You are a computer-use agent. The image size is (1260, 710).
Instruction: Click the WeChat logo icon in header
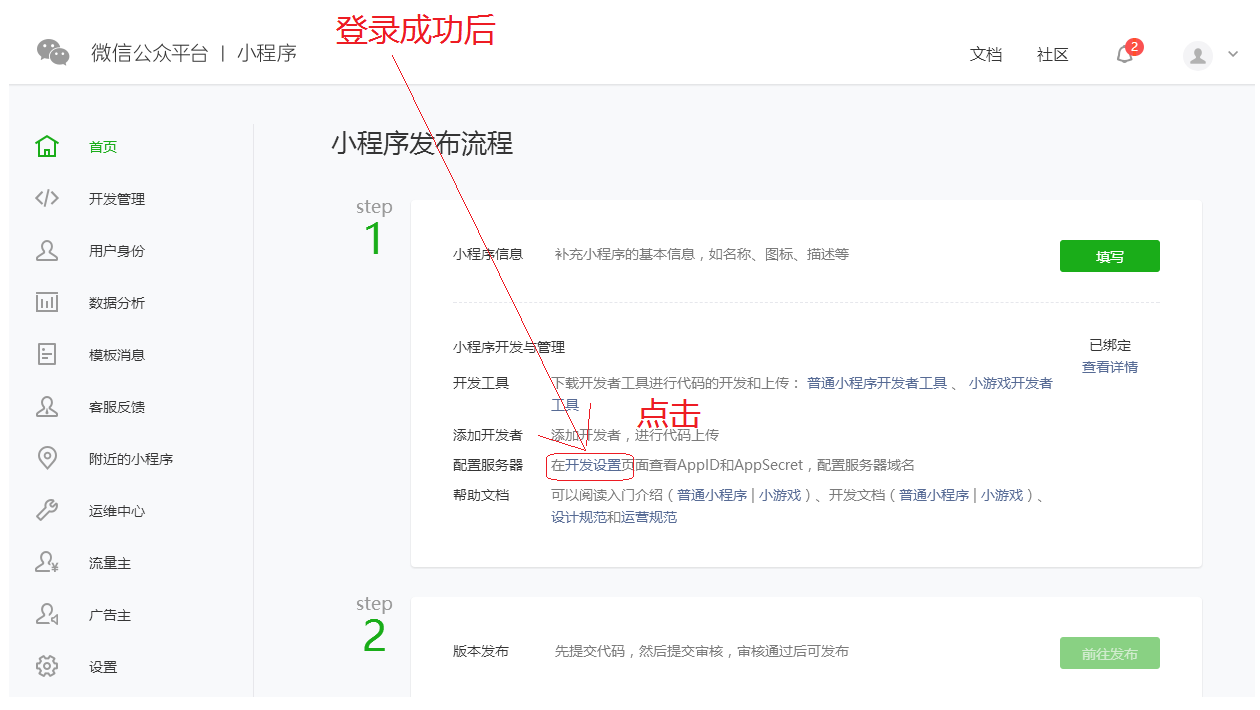(53, 52)
